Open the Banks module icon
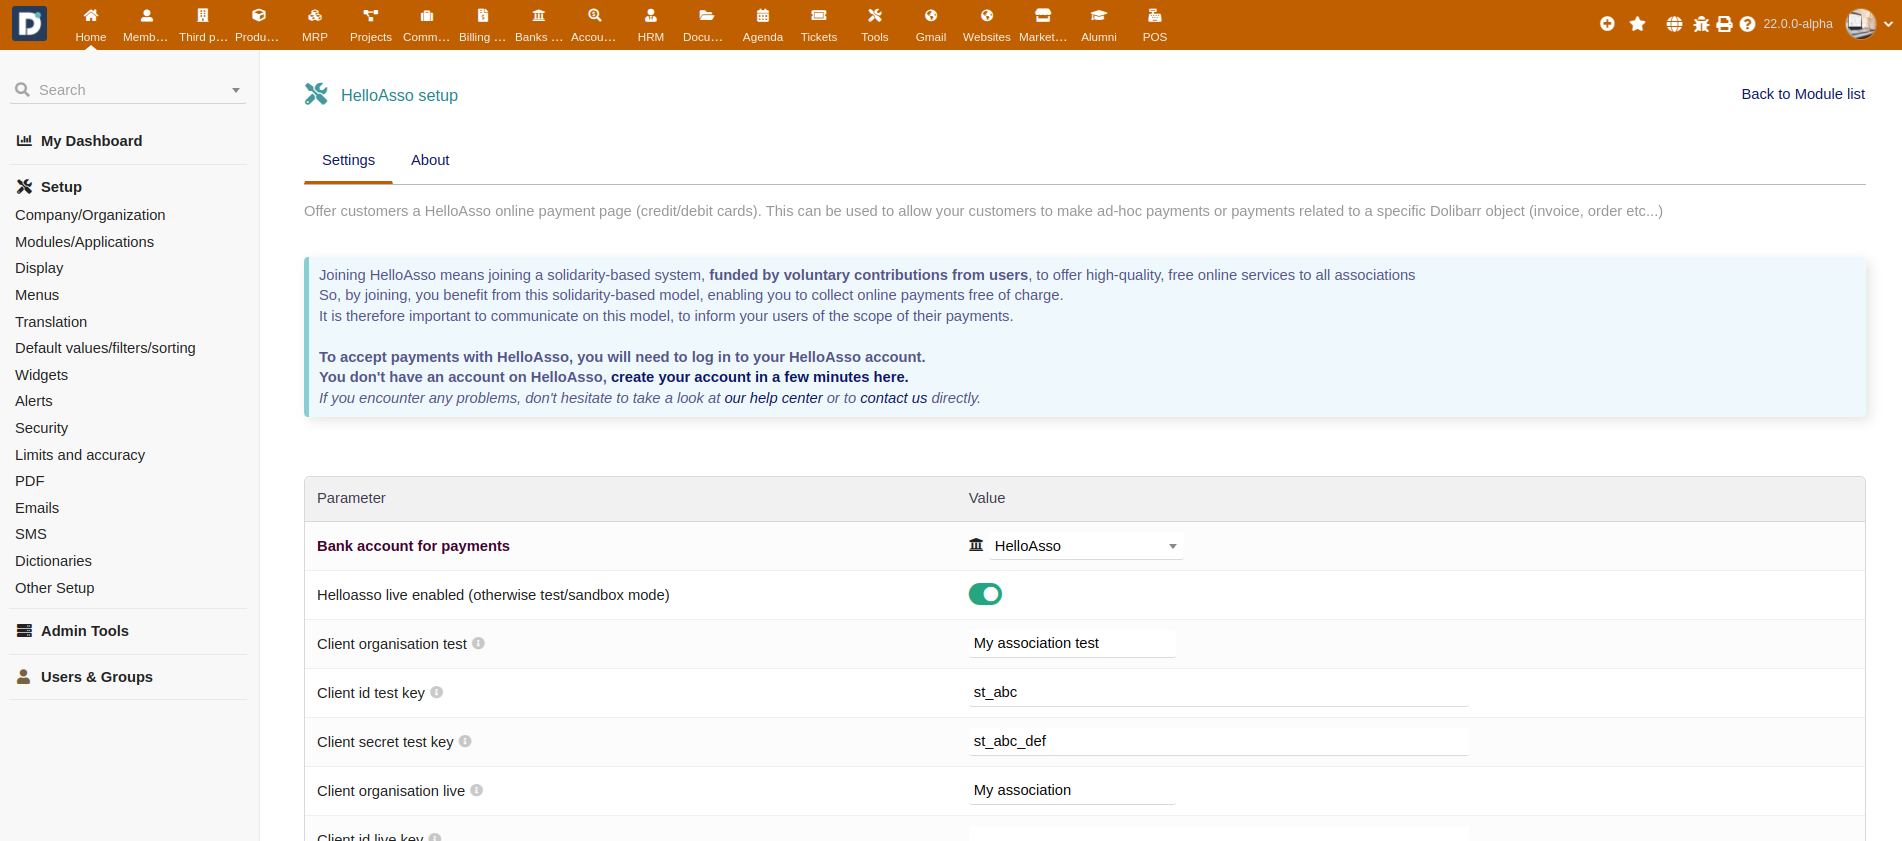Viewport: 1902px width, 841px height. tap(539, 16)
